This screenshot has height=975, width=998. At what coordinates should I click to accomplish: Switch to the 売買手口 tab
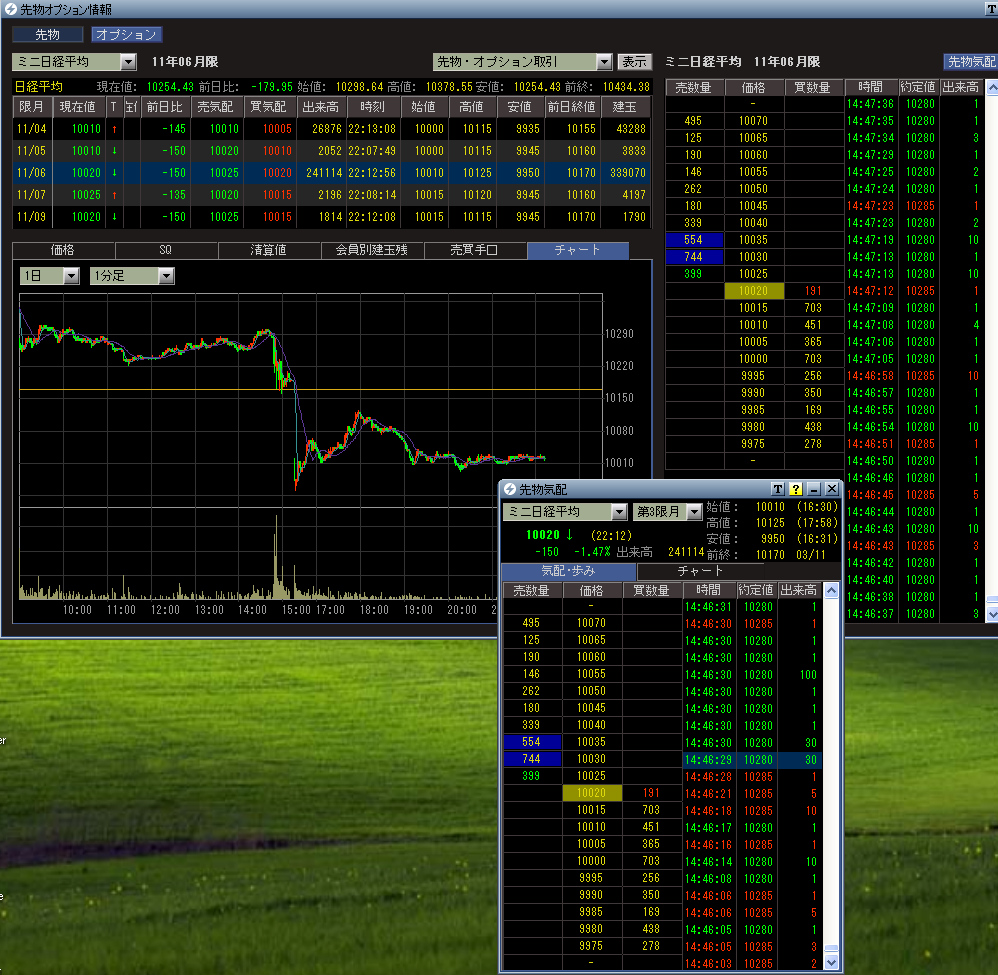tap(475, 250)
